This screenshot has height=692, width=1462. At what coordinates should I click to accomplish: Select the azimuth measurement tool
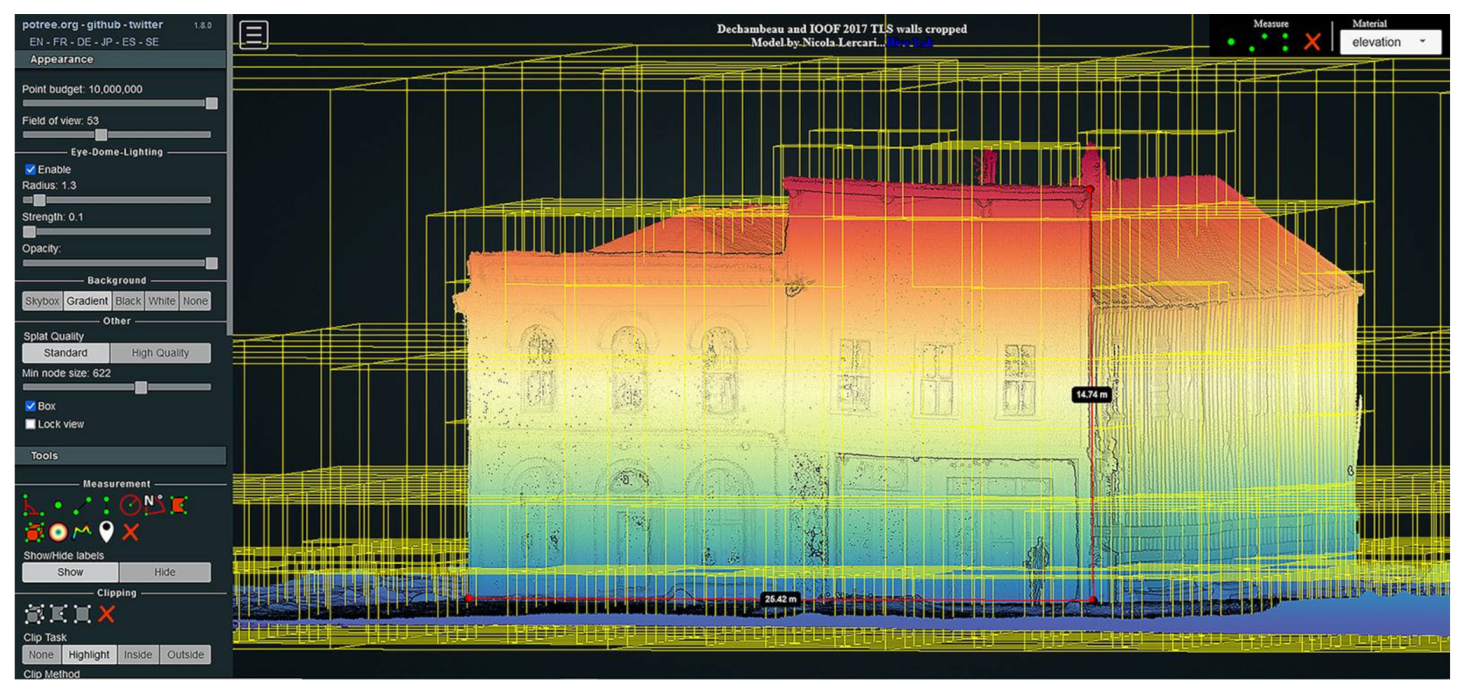click(155, 505)
